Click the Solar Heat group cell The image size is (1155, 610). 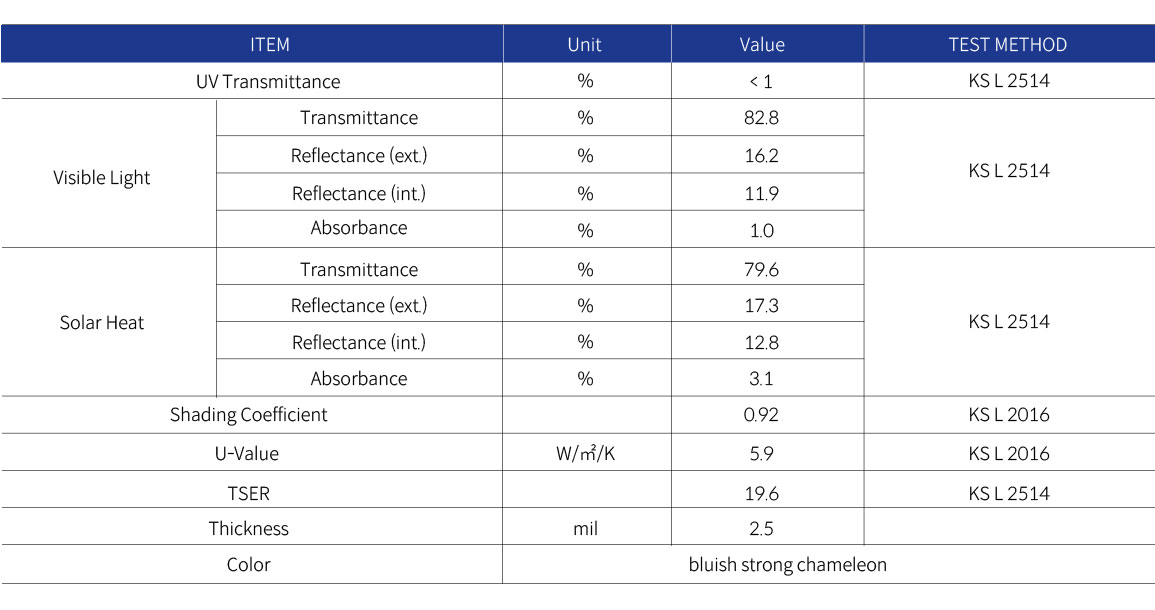102,323
